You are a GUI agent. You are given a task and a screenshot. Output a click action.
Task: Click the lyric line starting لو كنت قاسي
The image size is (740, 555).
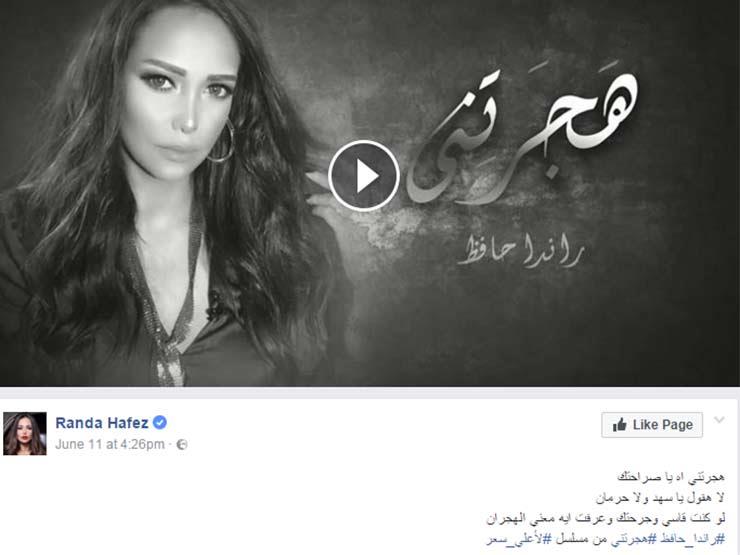click(x=605, y=519)
